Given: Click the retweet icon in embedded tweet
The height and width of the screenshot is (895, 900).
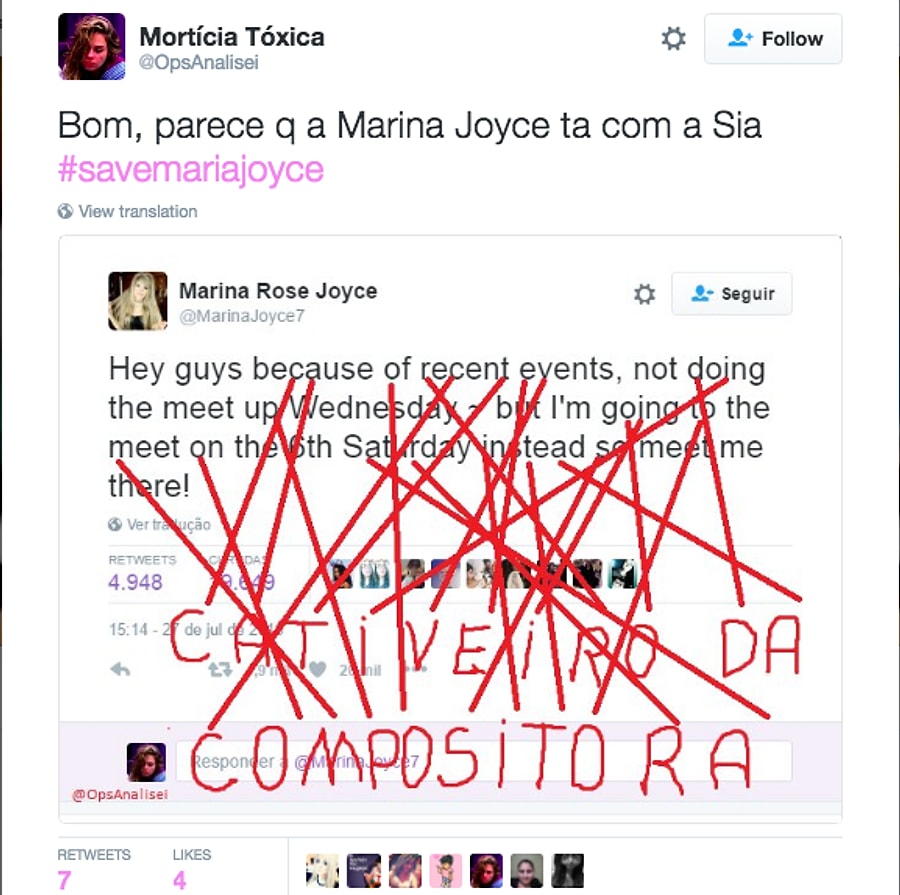Looking at the screenshot, I should tap(220, 669).
